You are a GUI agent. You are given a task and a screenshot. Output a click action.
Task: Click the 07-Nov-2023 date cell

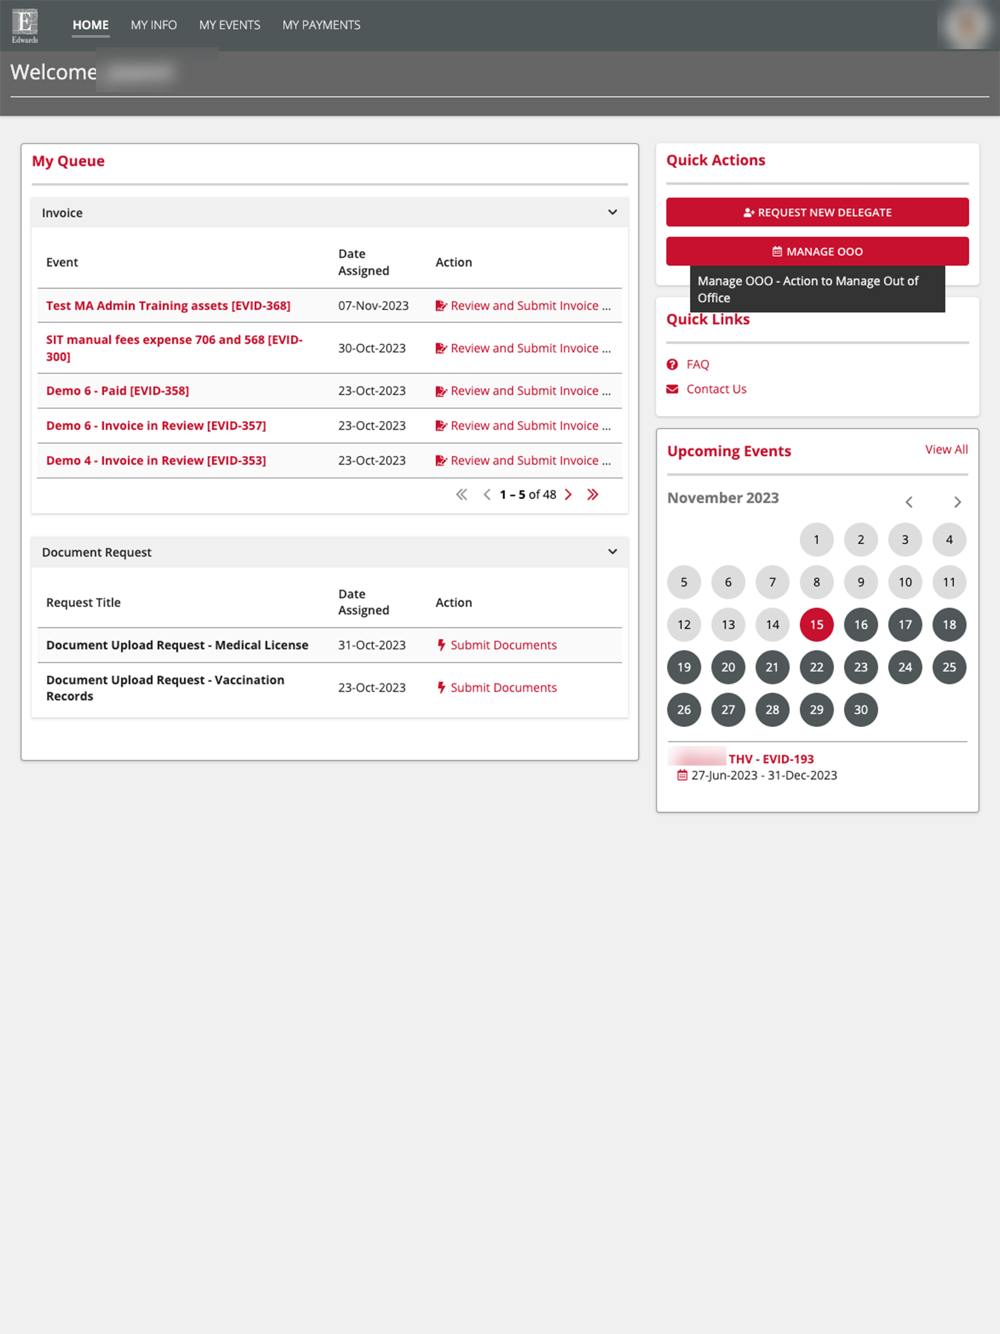(x=373, y=306)
